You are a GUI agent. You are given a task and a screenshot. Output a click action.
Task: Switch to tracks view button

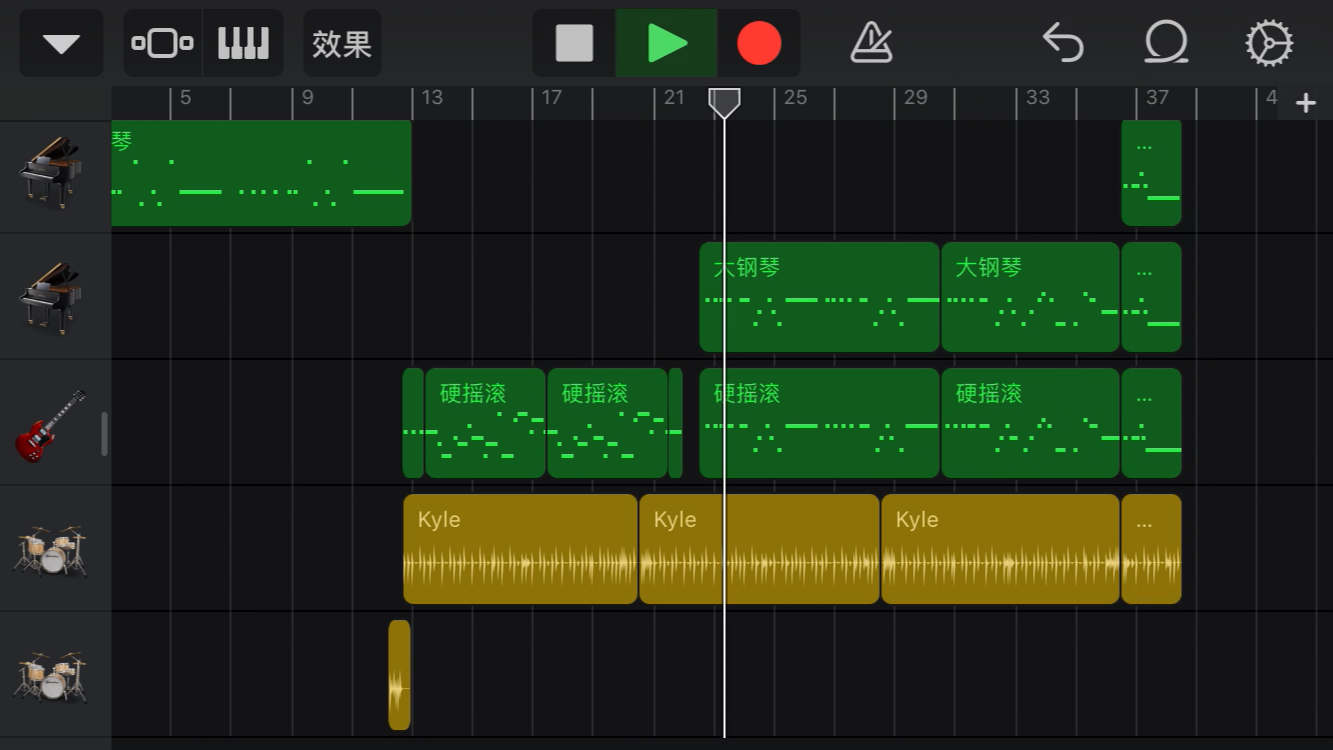162,43
